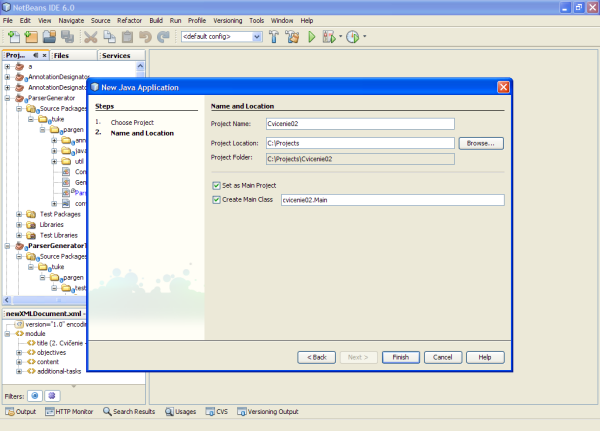Click the Open Project toolbar icon

point(49,37)
